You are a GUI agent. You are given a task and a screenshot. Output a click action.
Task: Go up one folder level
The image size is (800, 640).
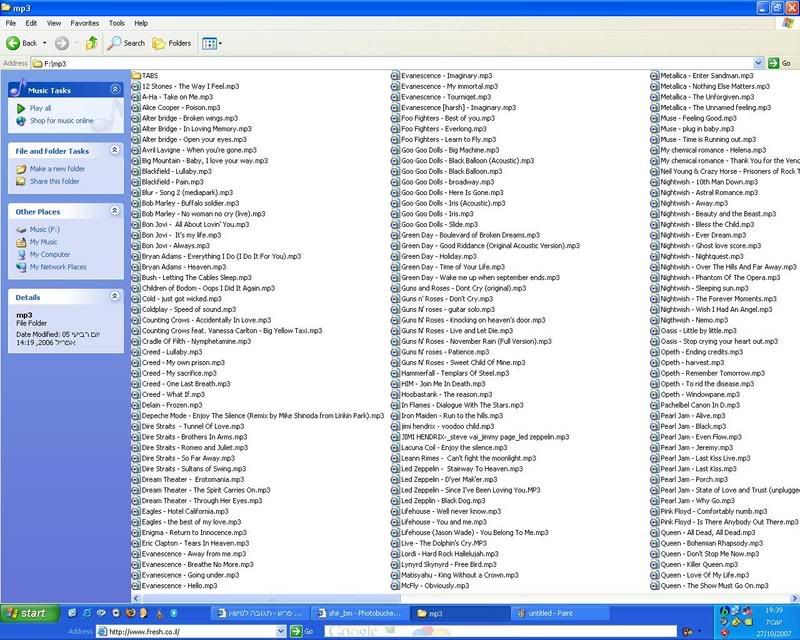pyautogui.click(x=91, y=43)
